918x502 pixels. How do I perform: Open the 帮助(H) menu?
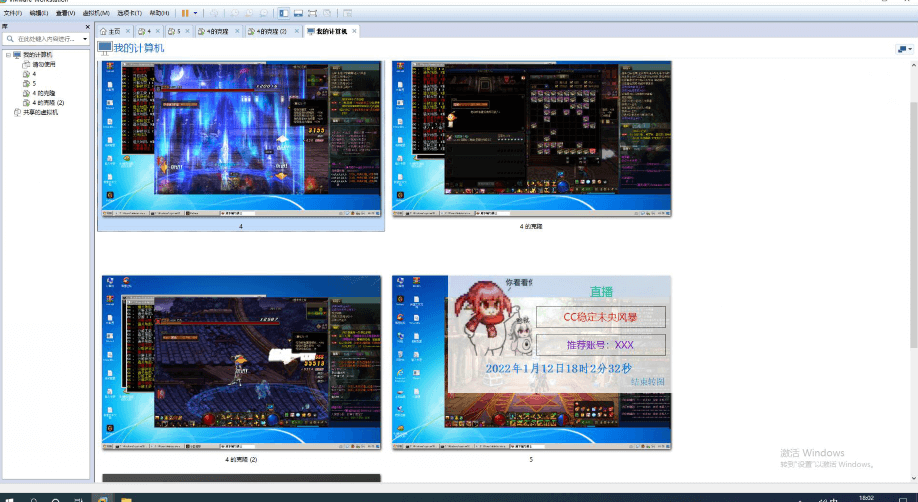click(159, 13)
